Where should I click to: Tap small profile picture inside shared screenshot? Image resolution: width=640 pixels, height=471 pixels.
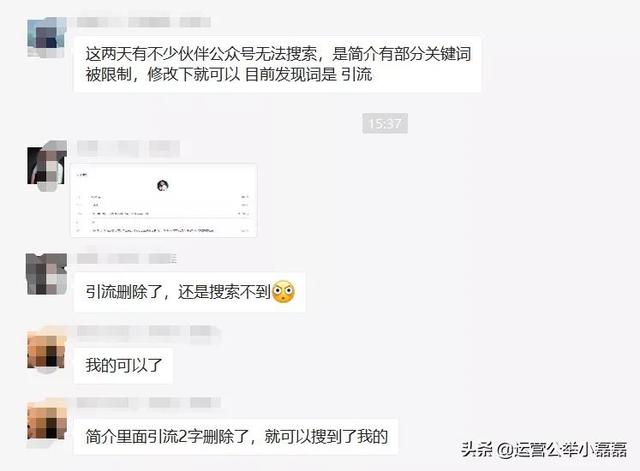pyautogui.click(x=163, y=186)
